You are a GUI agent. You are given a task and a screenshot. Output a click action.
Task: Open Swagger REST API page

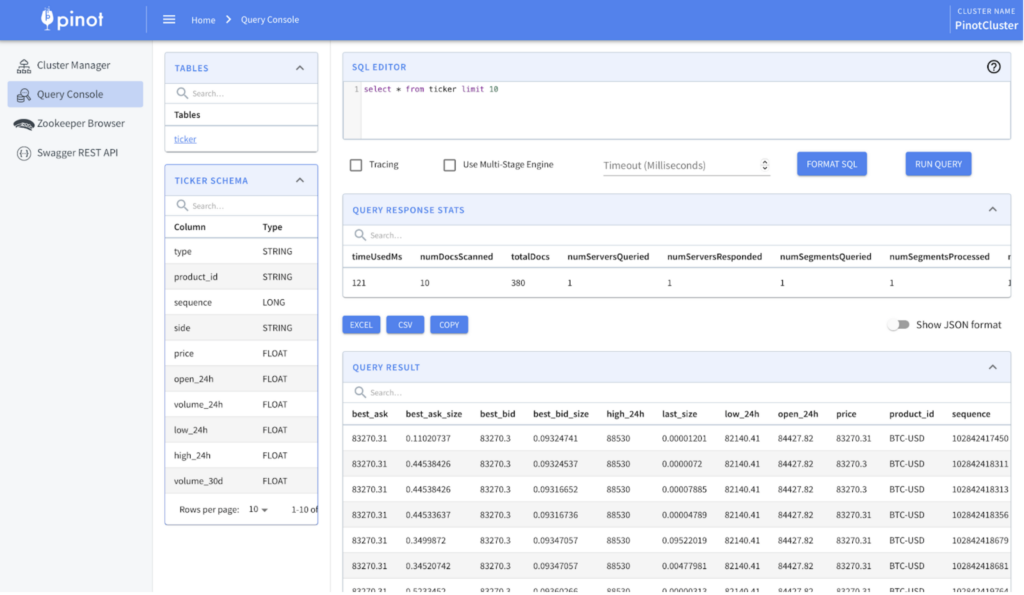(x=77, y=153)
